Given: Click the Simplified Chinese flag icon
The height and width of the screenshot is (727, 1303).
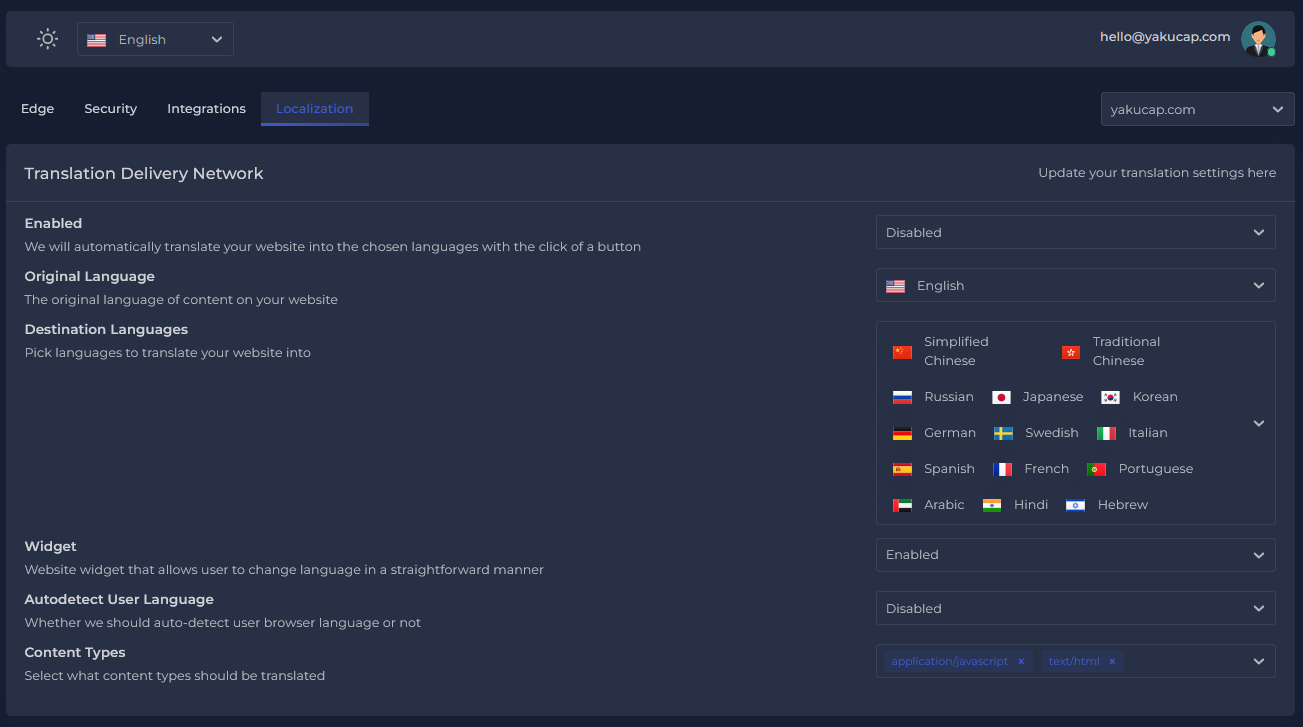Looking at the screenshot, I should tap(902, 352).
